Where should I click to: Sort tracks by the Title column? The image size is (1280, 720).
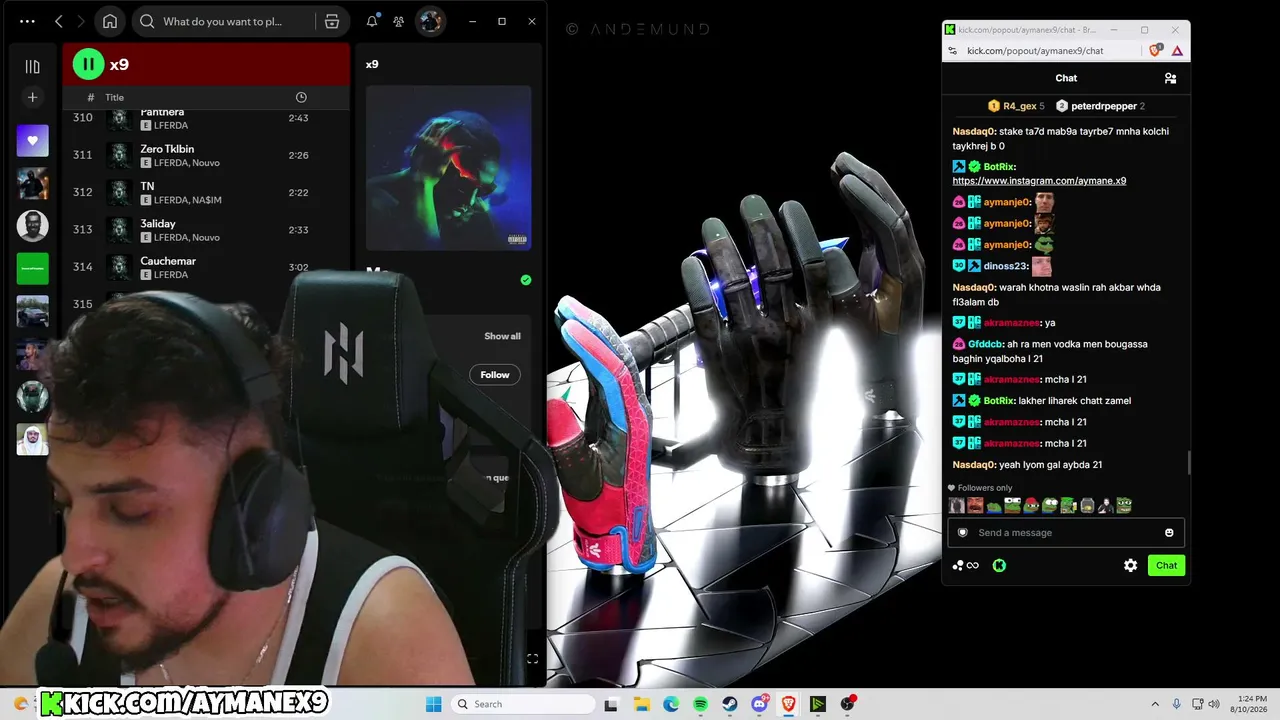coord(115,97)
